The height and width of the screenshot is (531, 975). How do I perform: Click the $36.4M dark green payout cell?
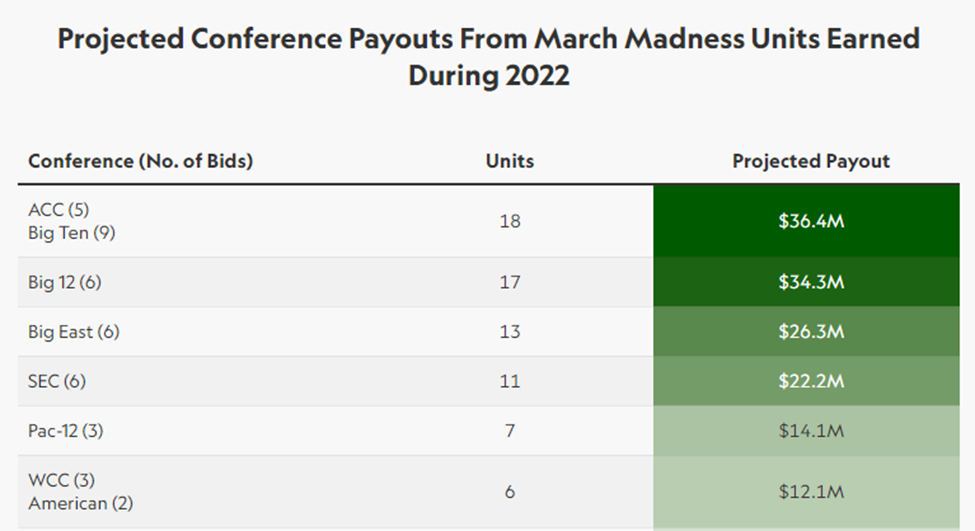(x=811, y=221)
